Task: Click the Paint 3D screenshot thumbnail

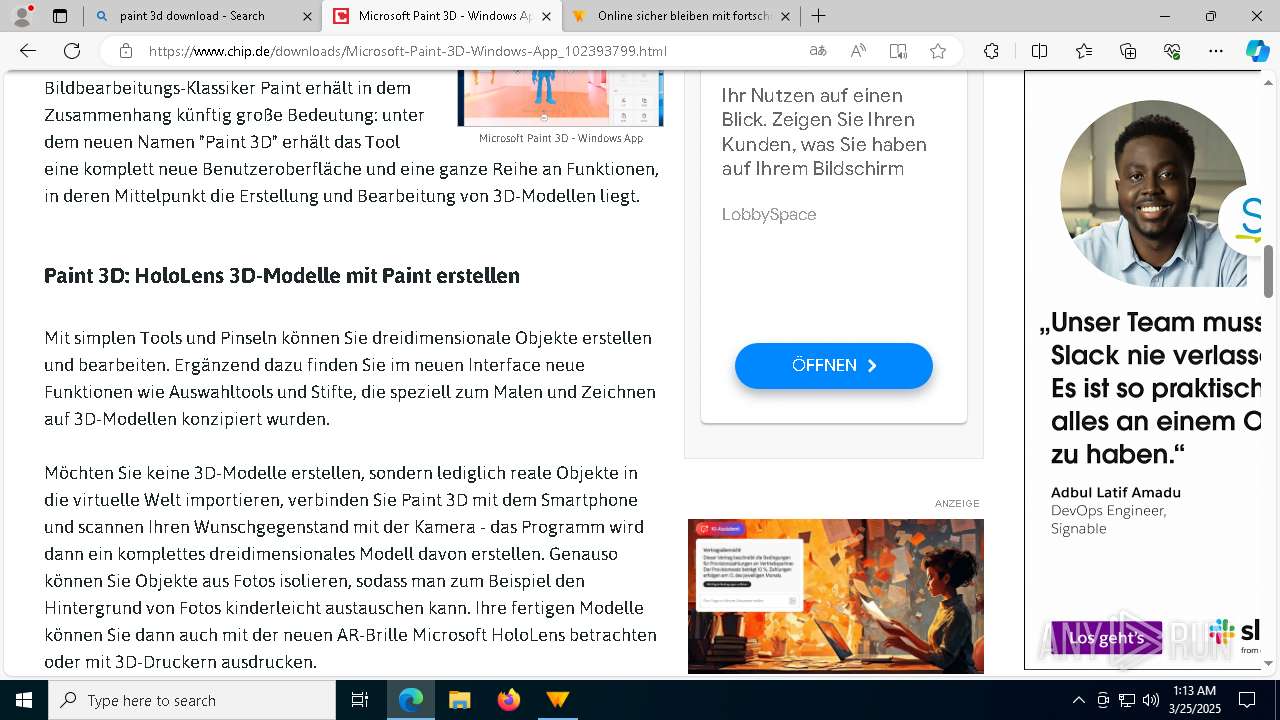Action: point(560,99)
